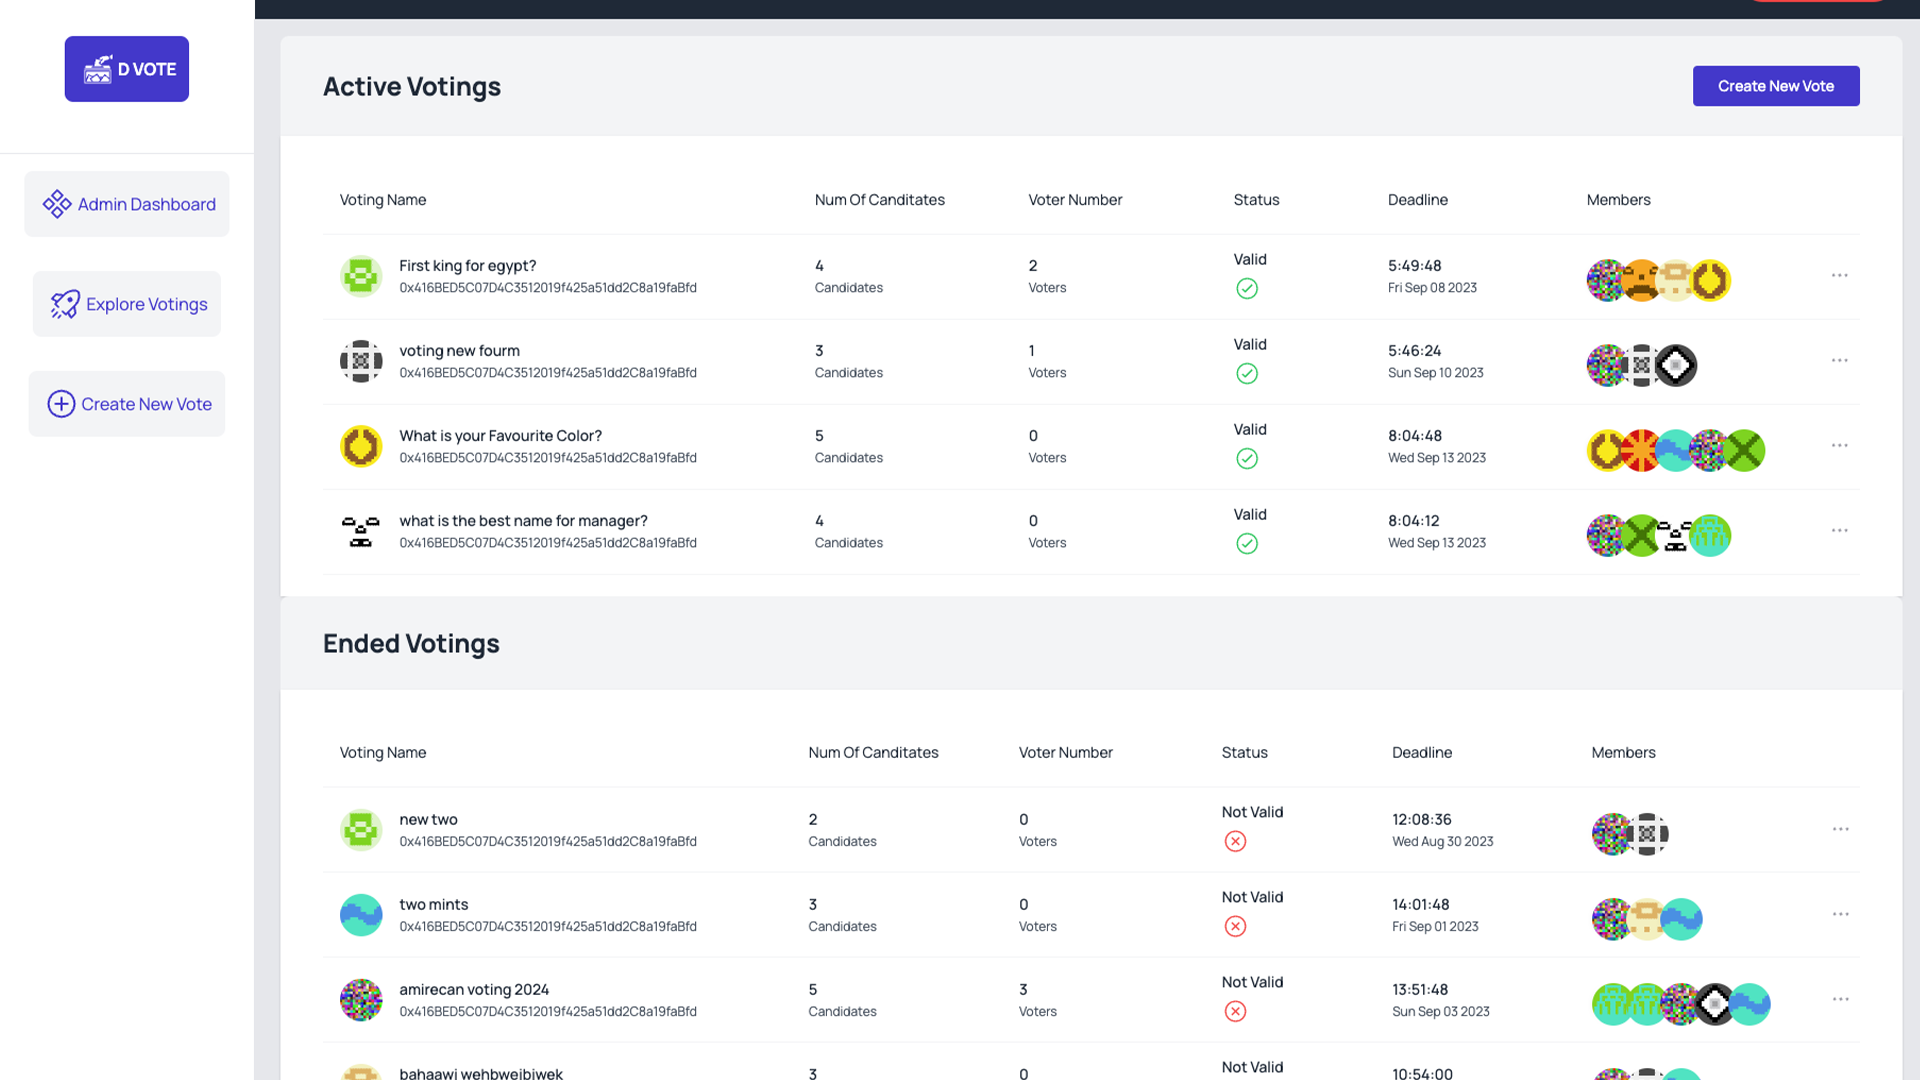Click red Not Valid icon on new two row

[1235, 841]
